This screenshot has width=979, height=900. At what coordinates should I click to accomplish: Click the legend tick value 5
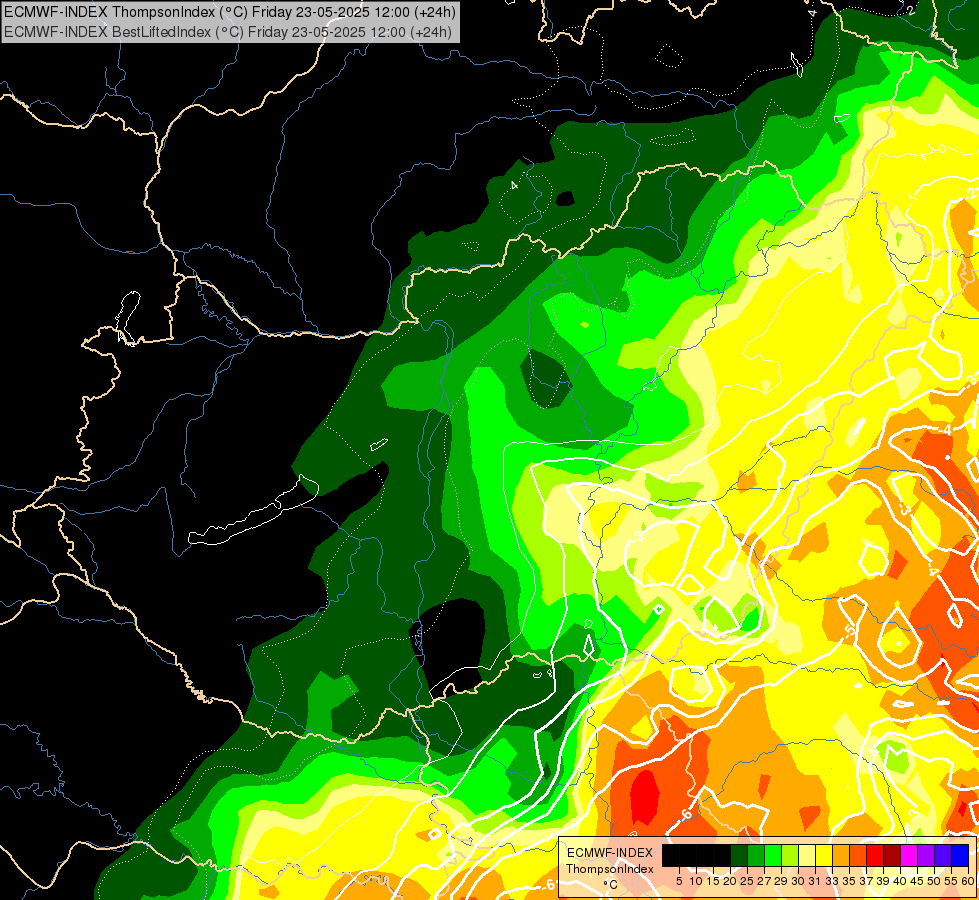click(679, 881)
